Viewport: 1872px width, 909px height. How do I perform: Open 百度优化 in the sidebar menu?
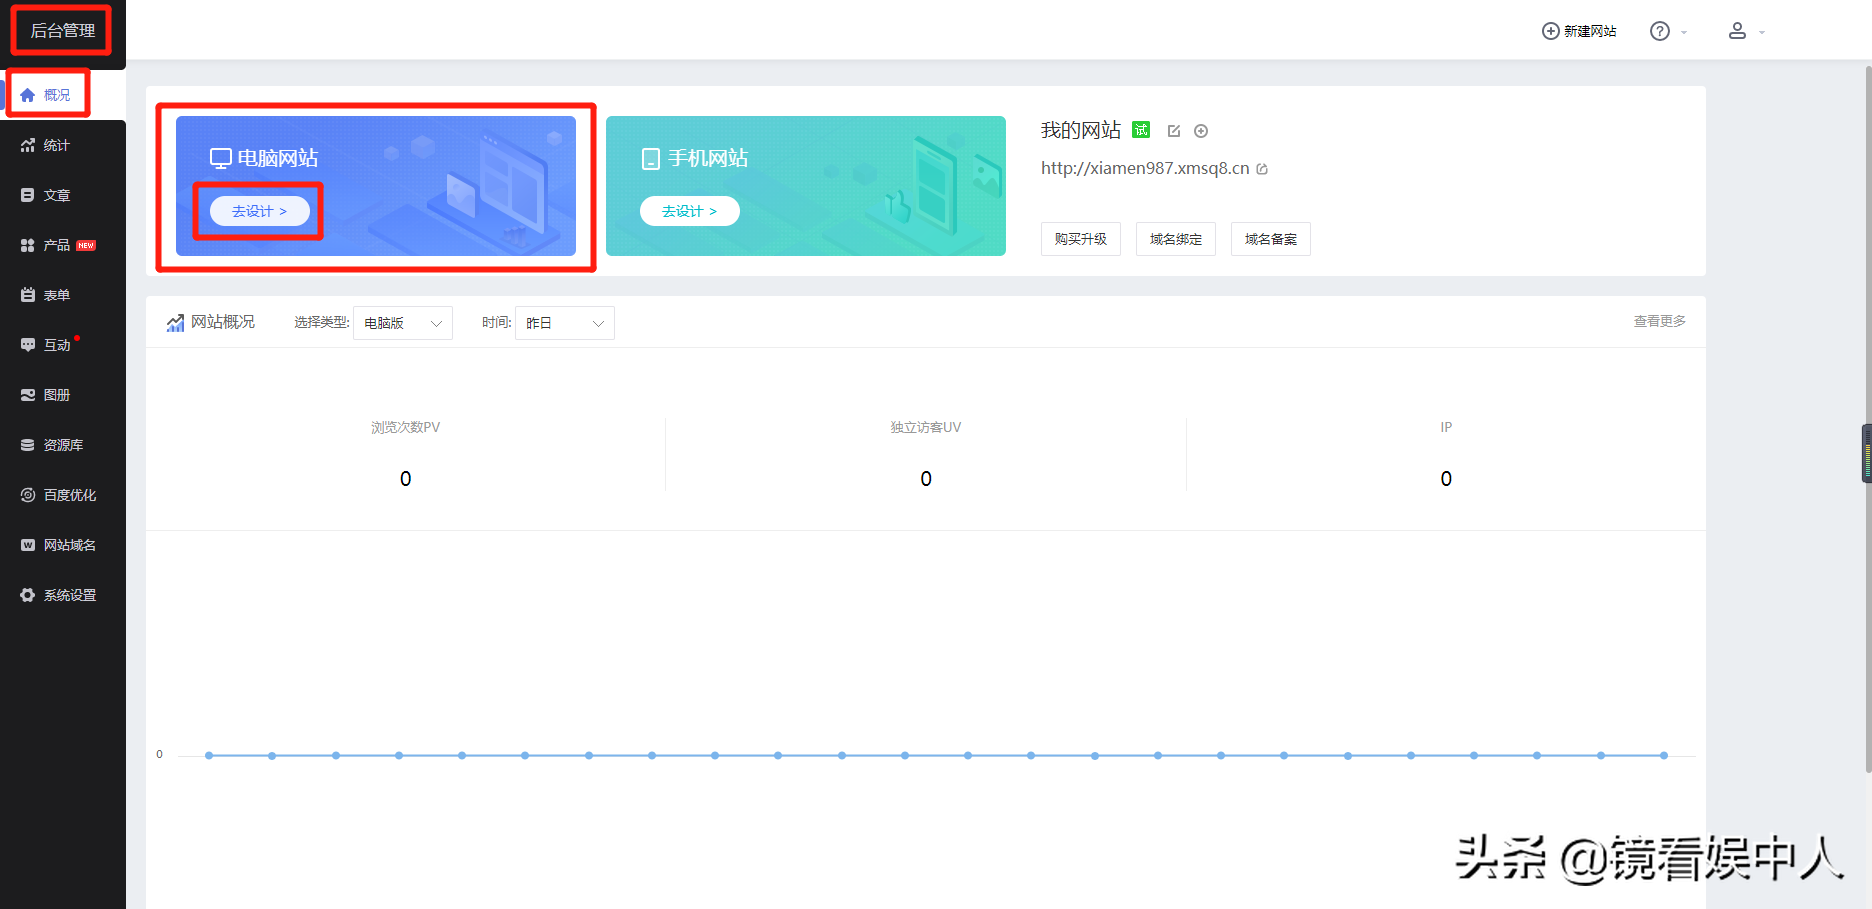[63, 495]
